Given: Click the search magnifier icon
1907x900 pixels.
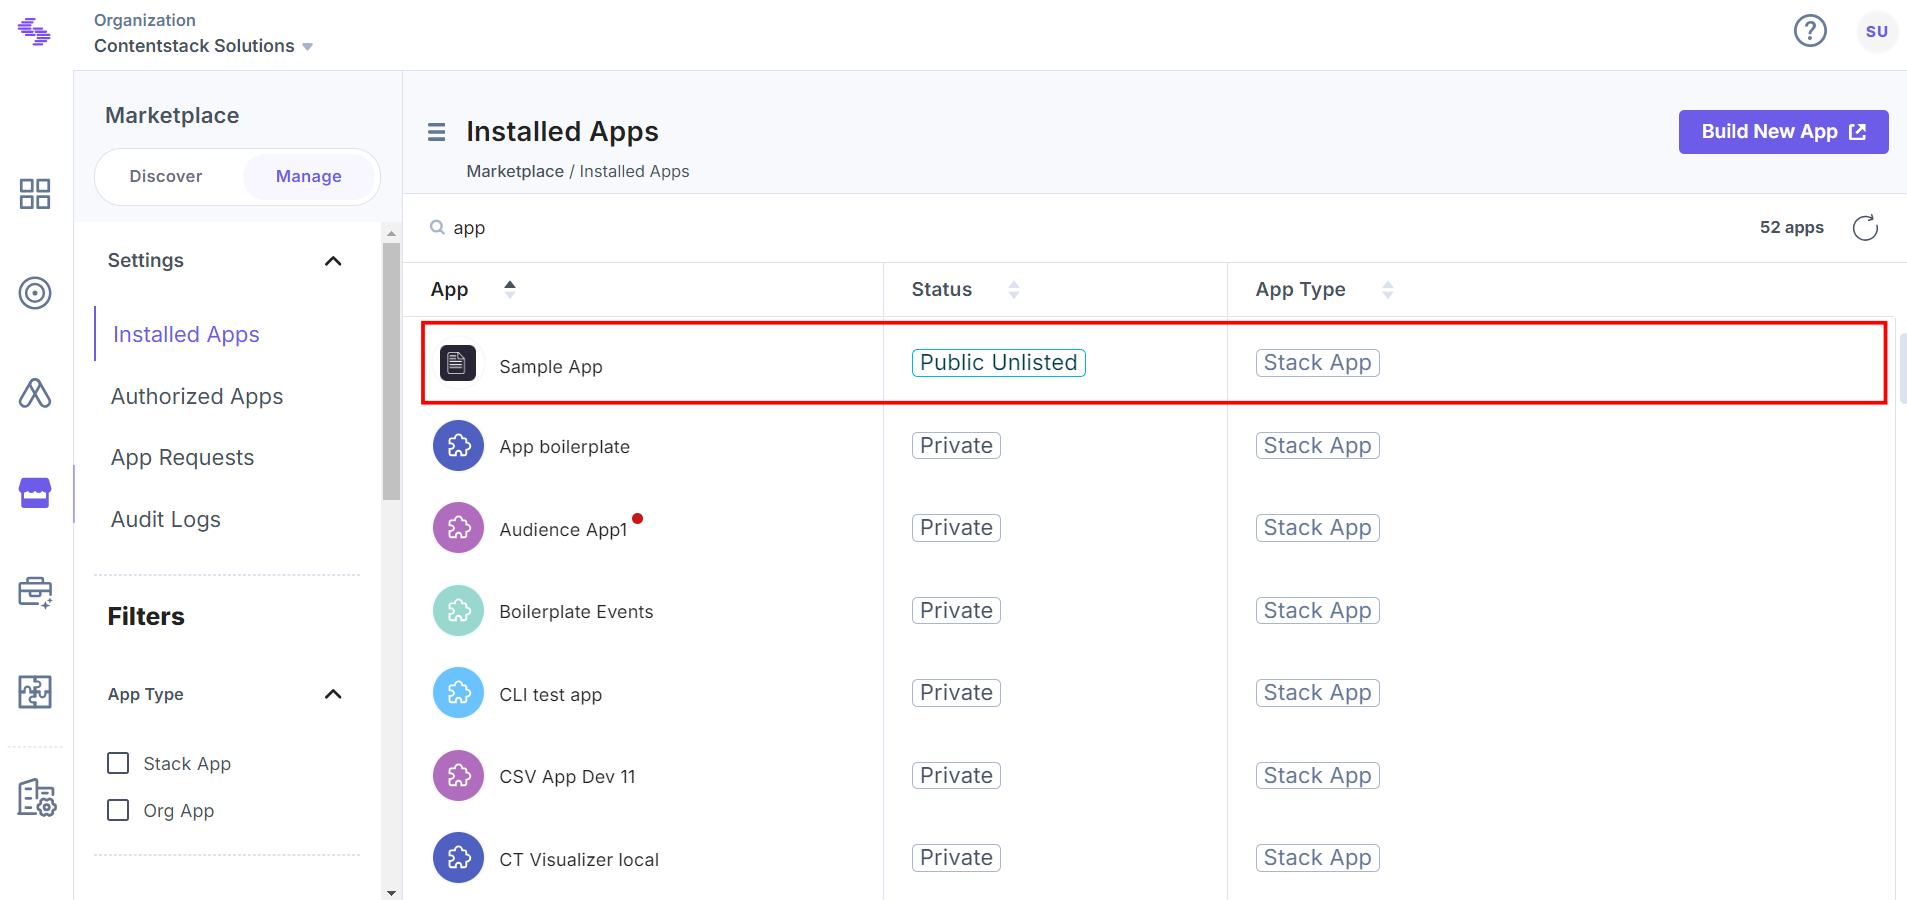Looking at the screenshot, I should pyautogui.click(x=437, y=227).
